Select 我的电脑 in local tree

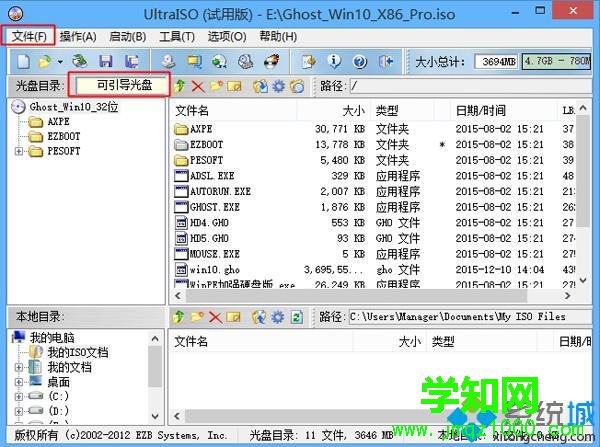pyautogui.click(x=52, y=338)
